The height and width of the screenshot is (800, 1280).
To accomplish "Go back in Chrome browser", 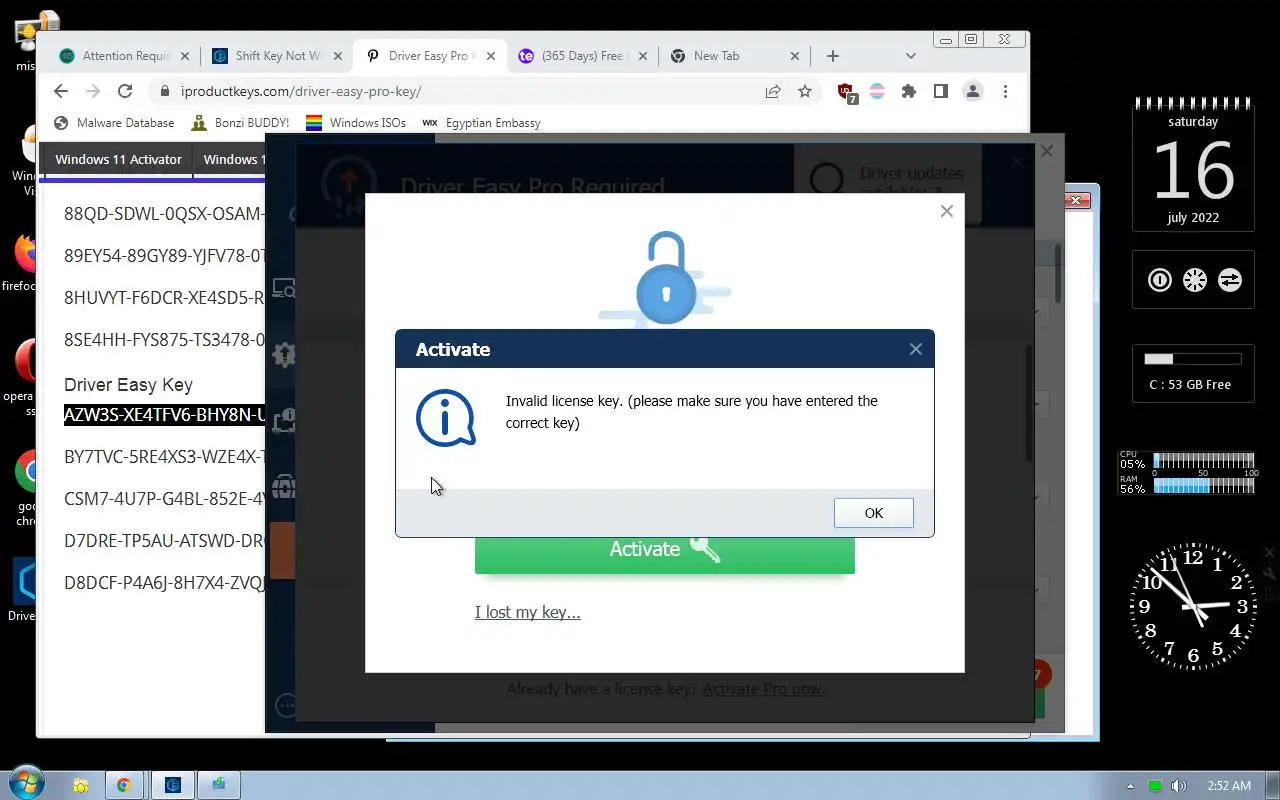I will [61, 91].
